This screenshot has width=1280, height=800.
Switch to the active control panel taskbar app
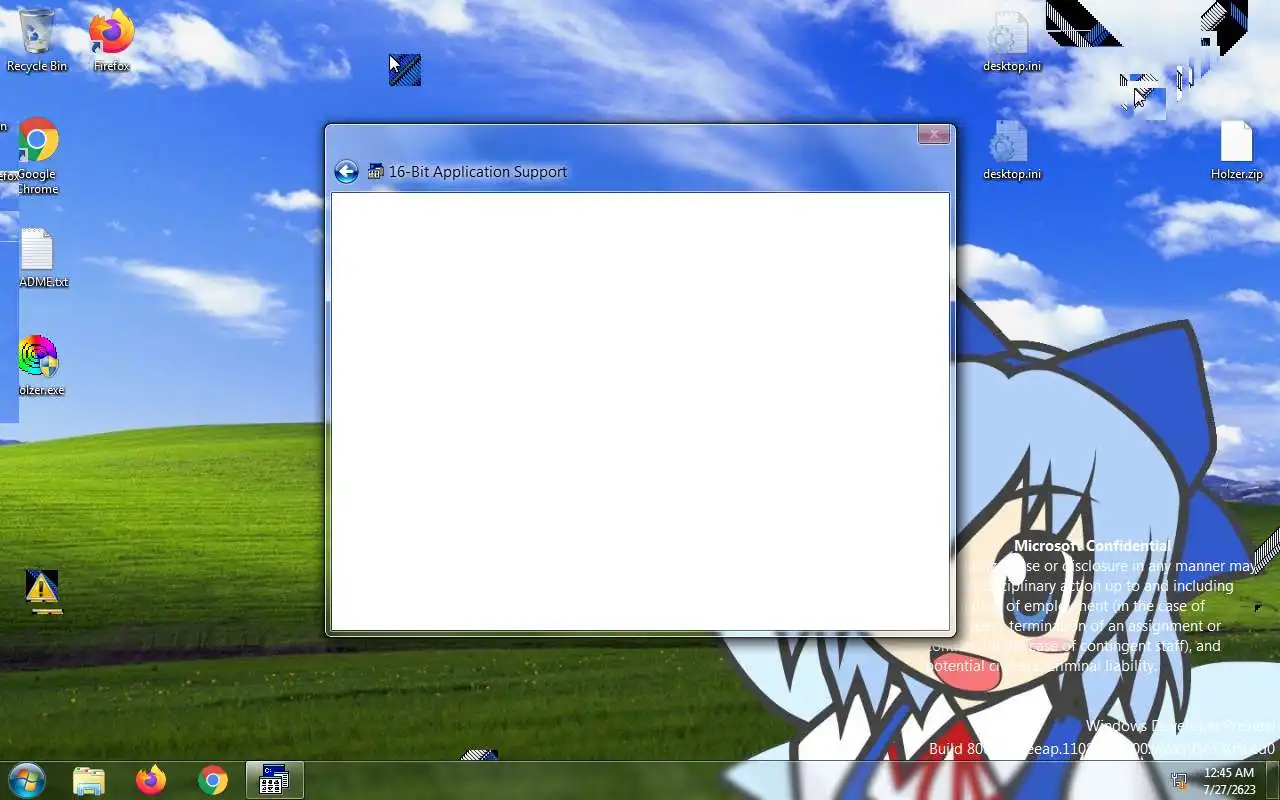(274, 780)
